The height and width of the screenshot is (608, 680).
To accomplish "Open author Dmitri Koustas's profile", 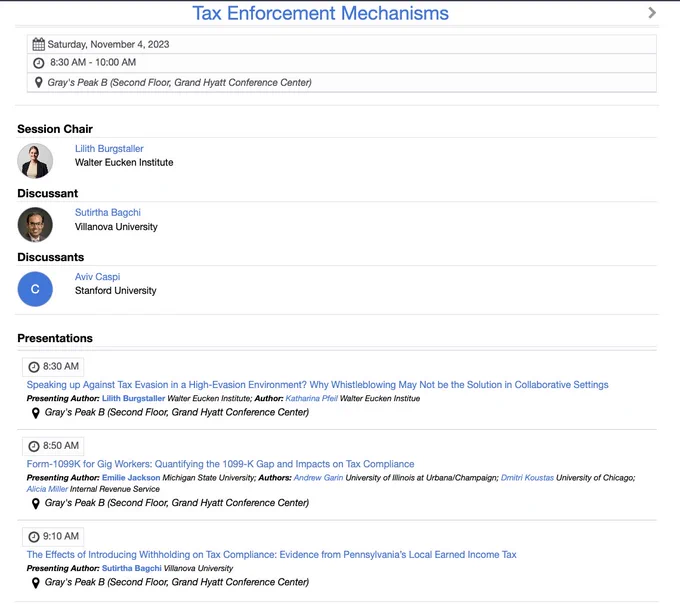I will pyautogui.click(x=527, y=477).
